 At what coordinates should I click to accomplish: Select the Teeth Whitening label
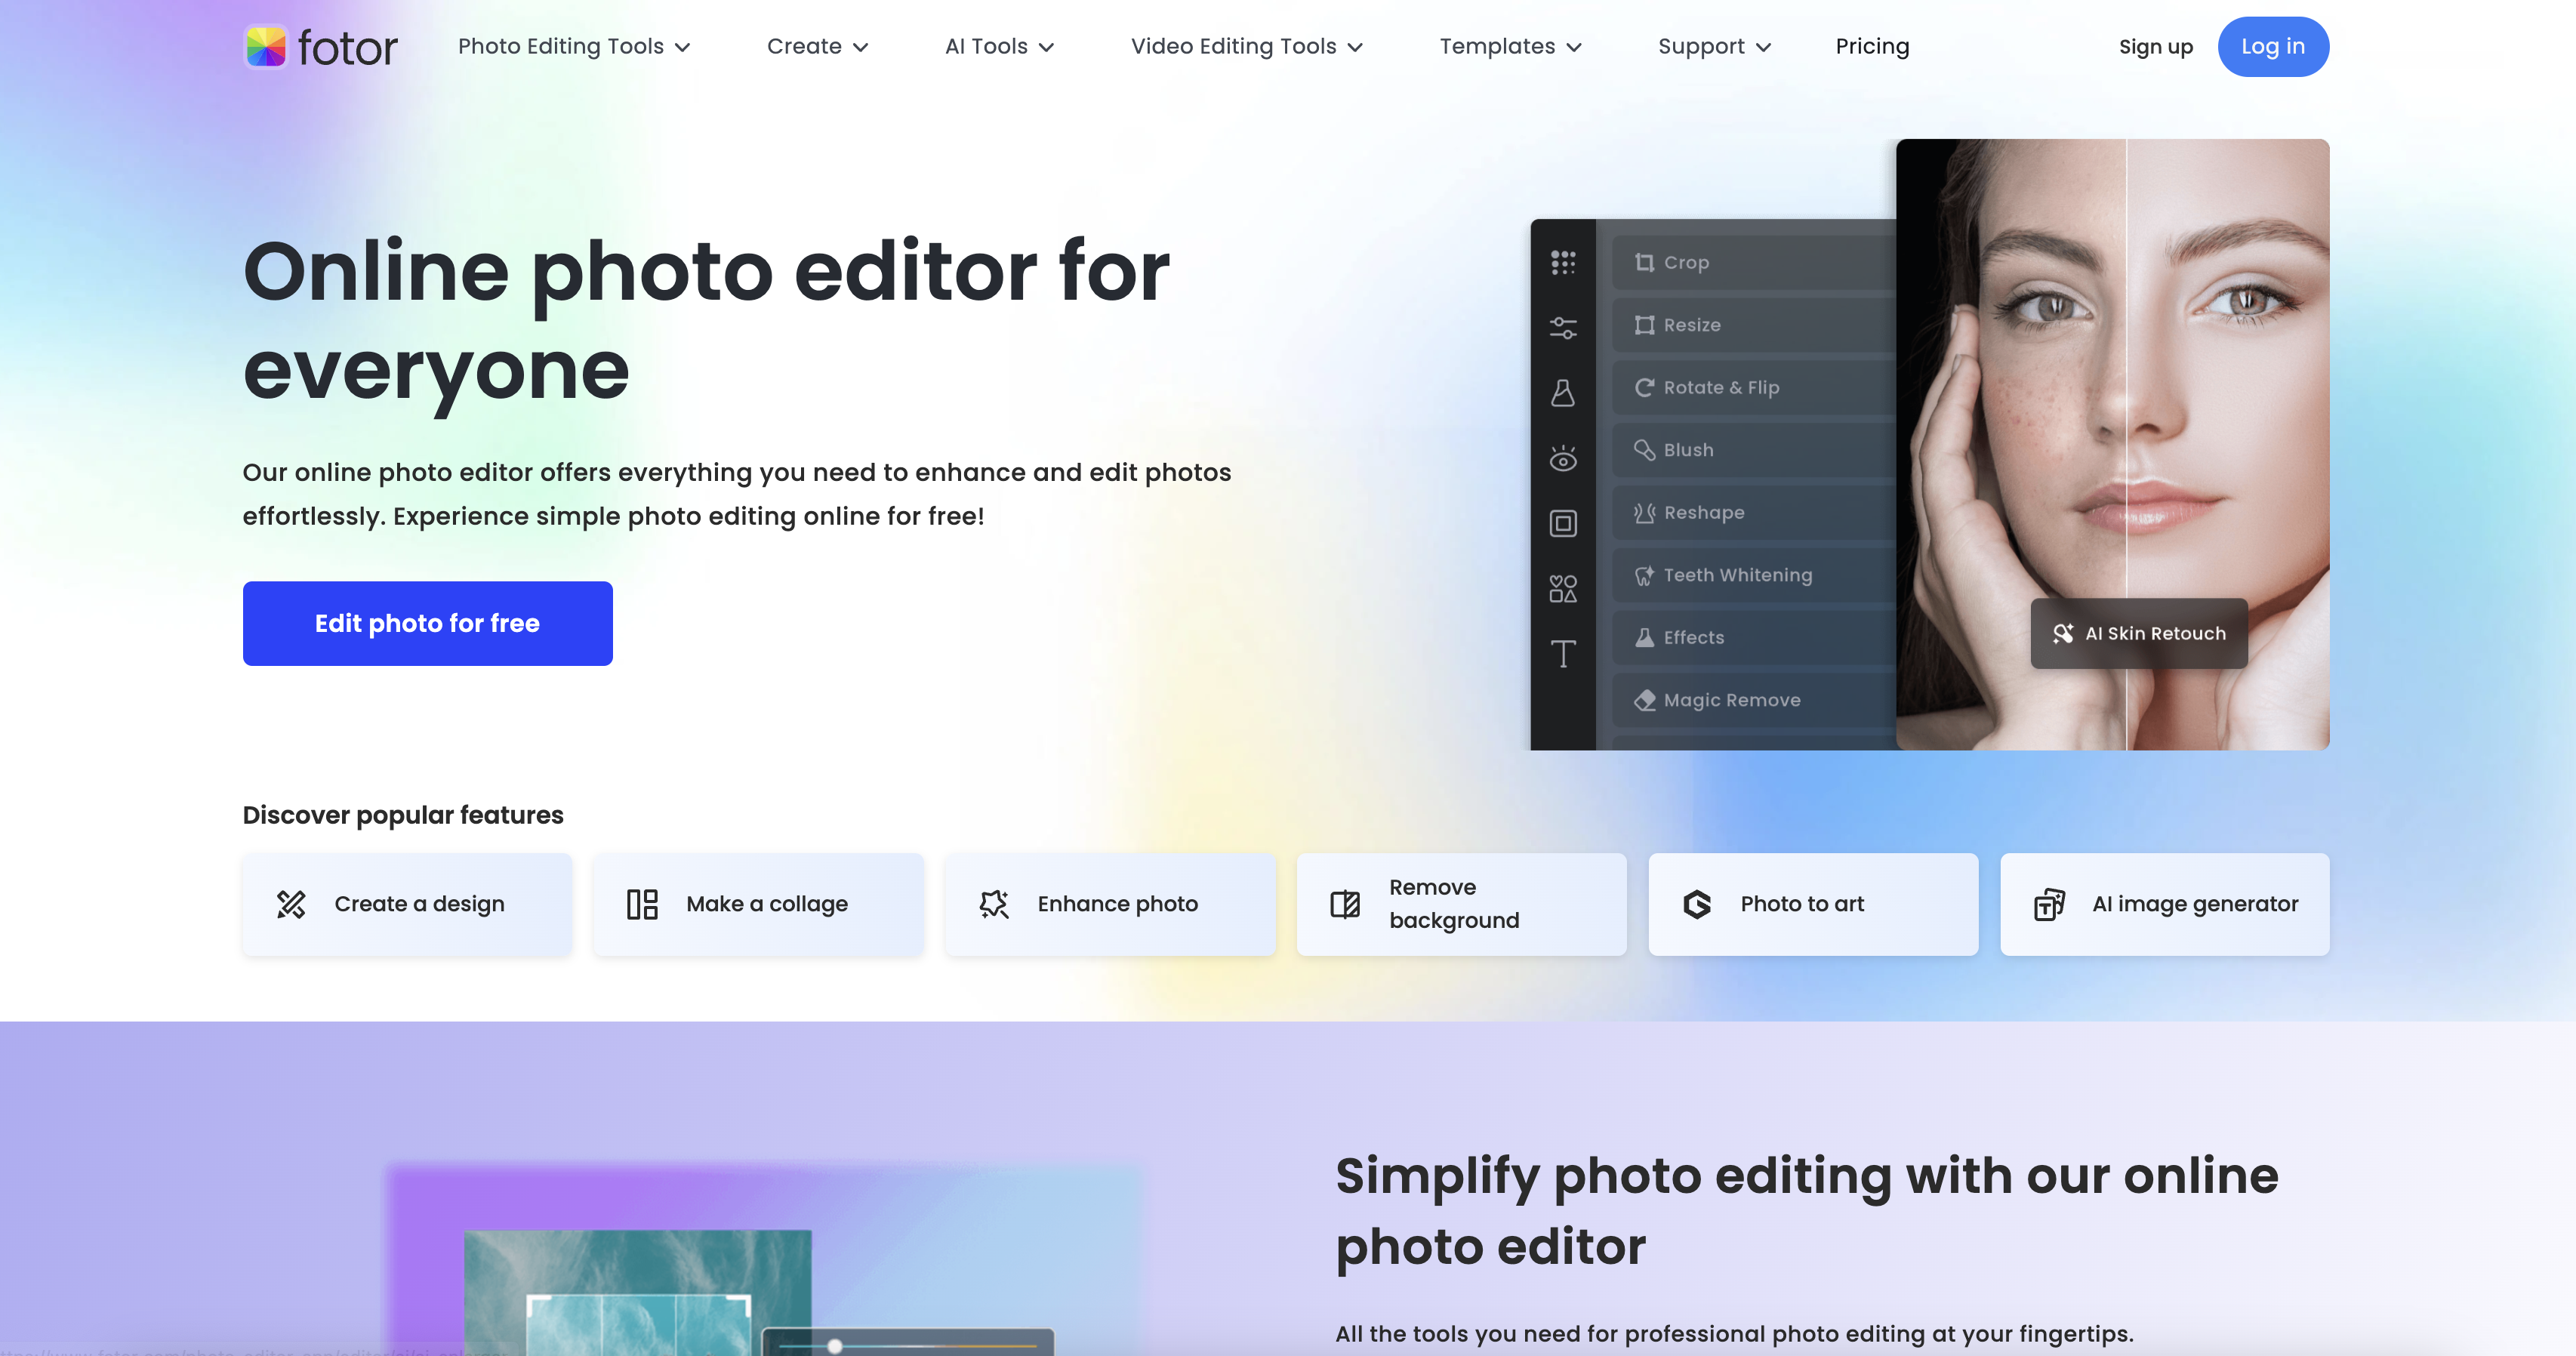(x=1737, y=575)
